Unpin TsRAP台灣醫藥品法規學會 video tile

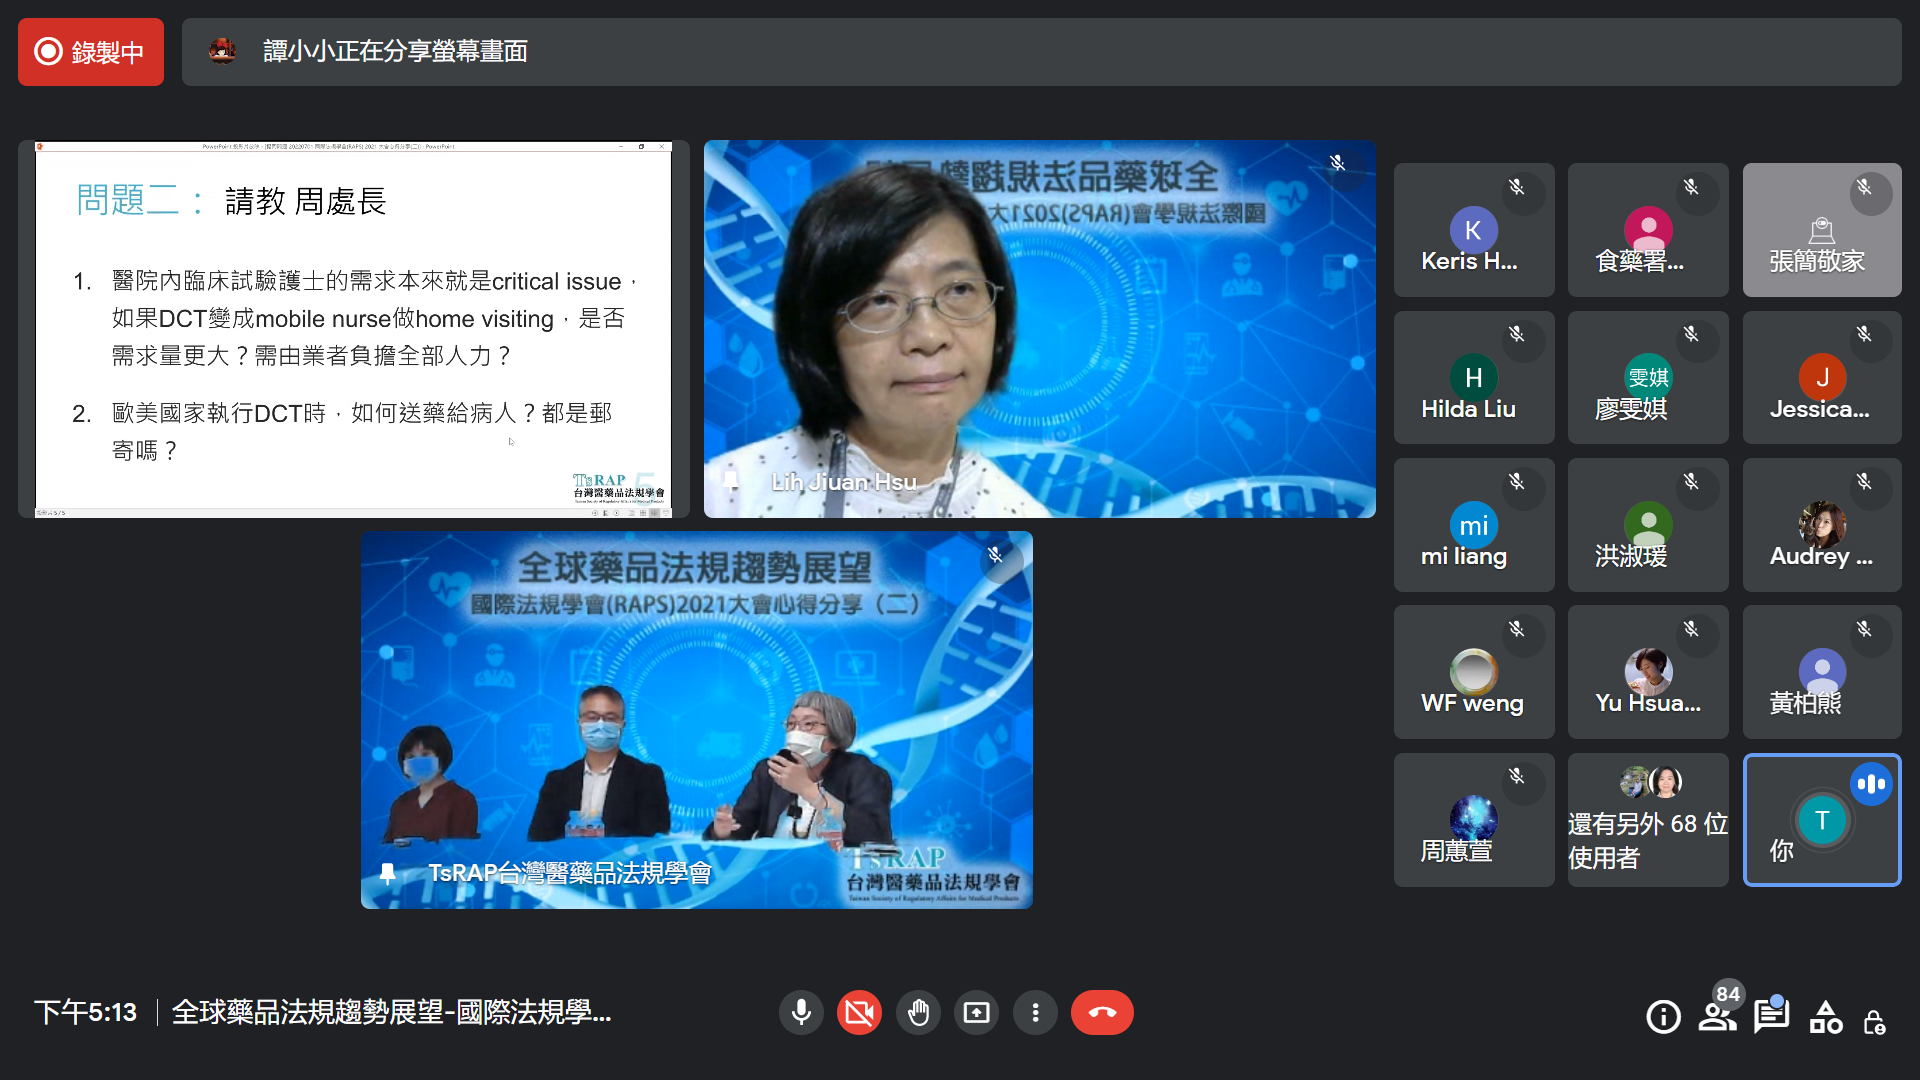(388, 873)
